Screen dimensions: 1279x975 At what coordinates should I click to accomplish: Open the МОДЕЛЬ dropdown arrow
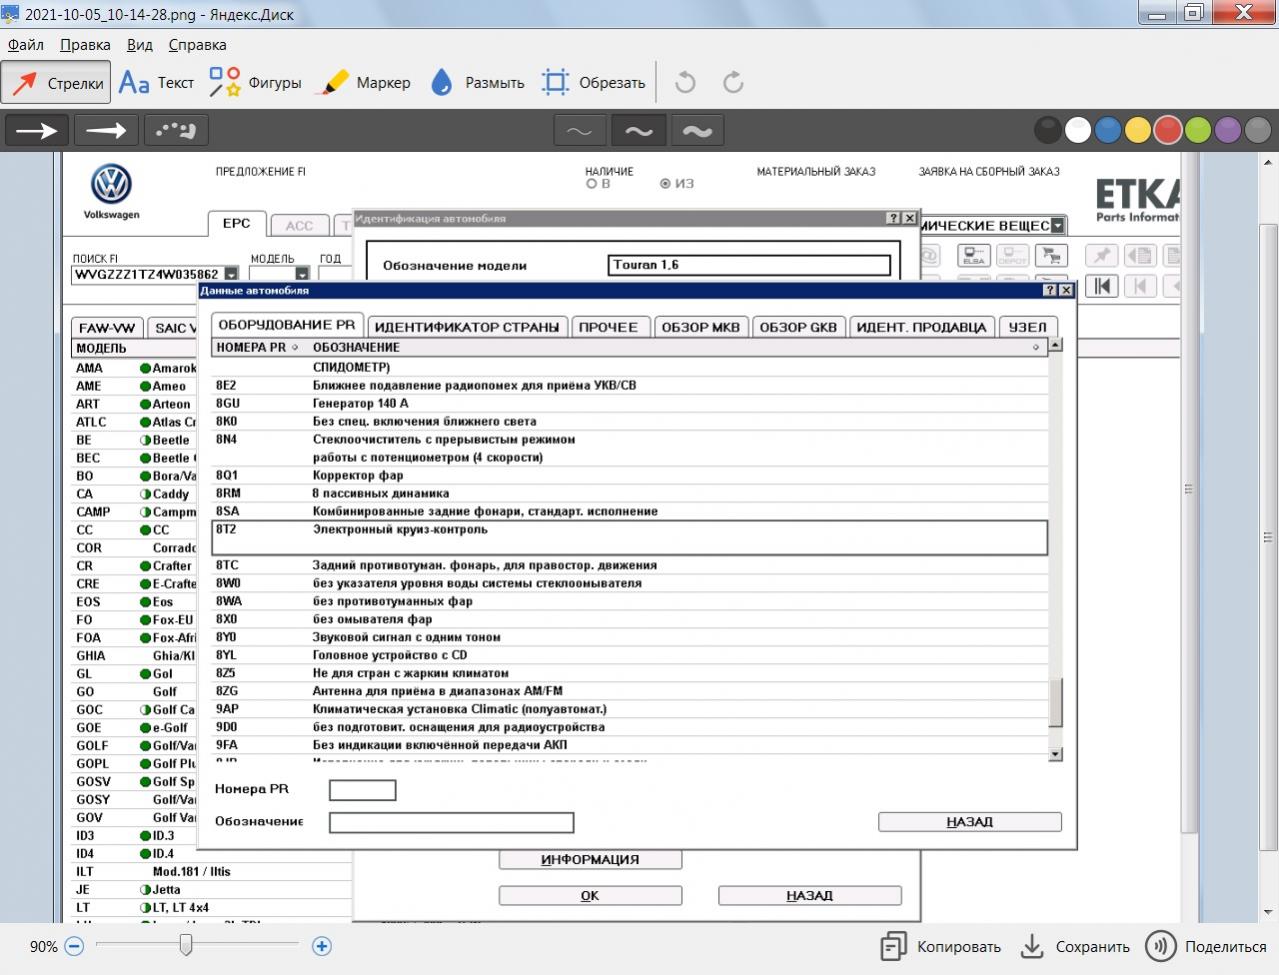(302, 274)
